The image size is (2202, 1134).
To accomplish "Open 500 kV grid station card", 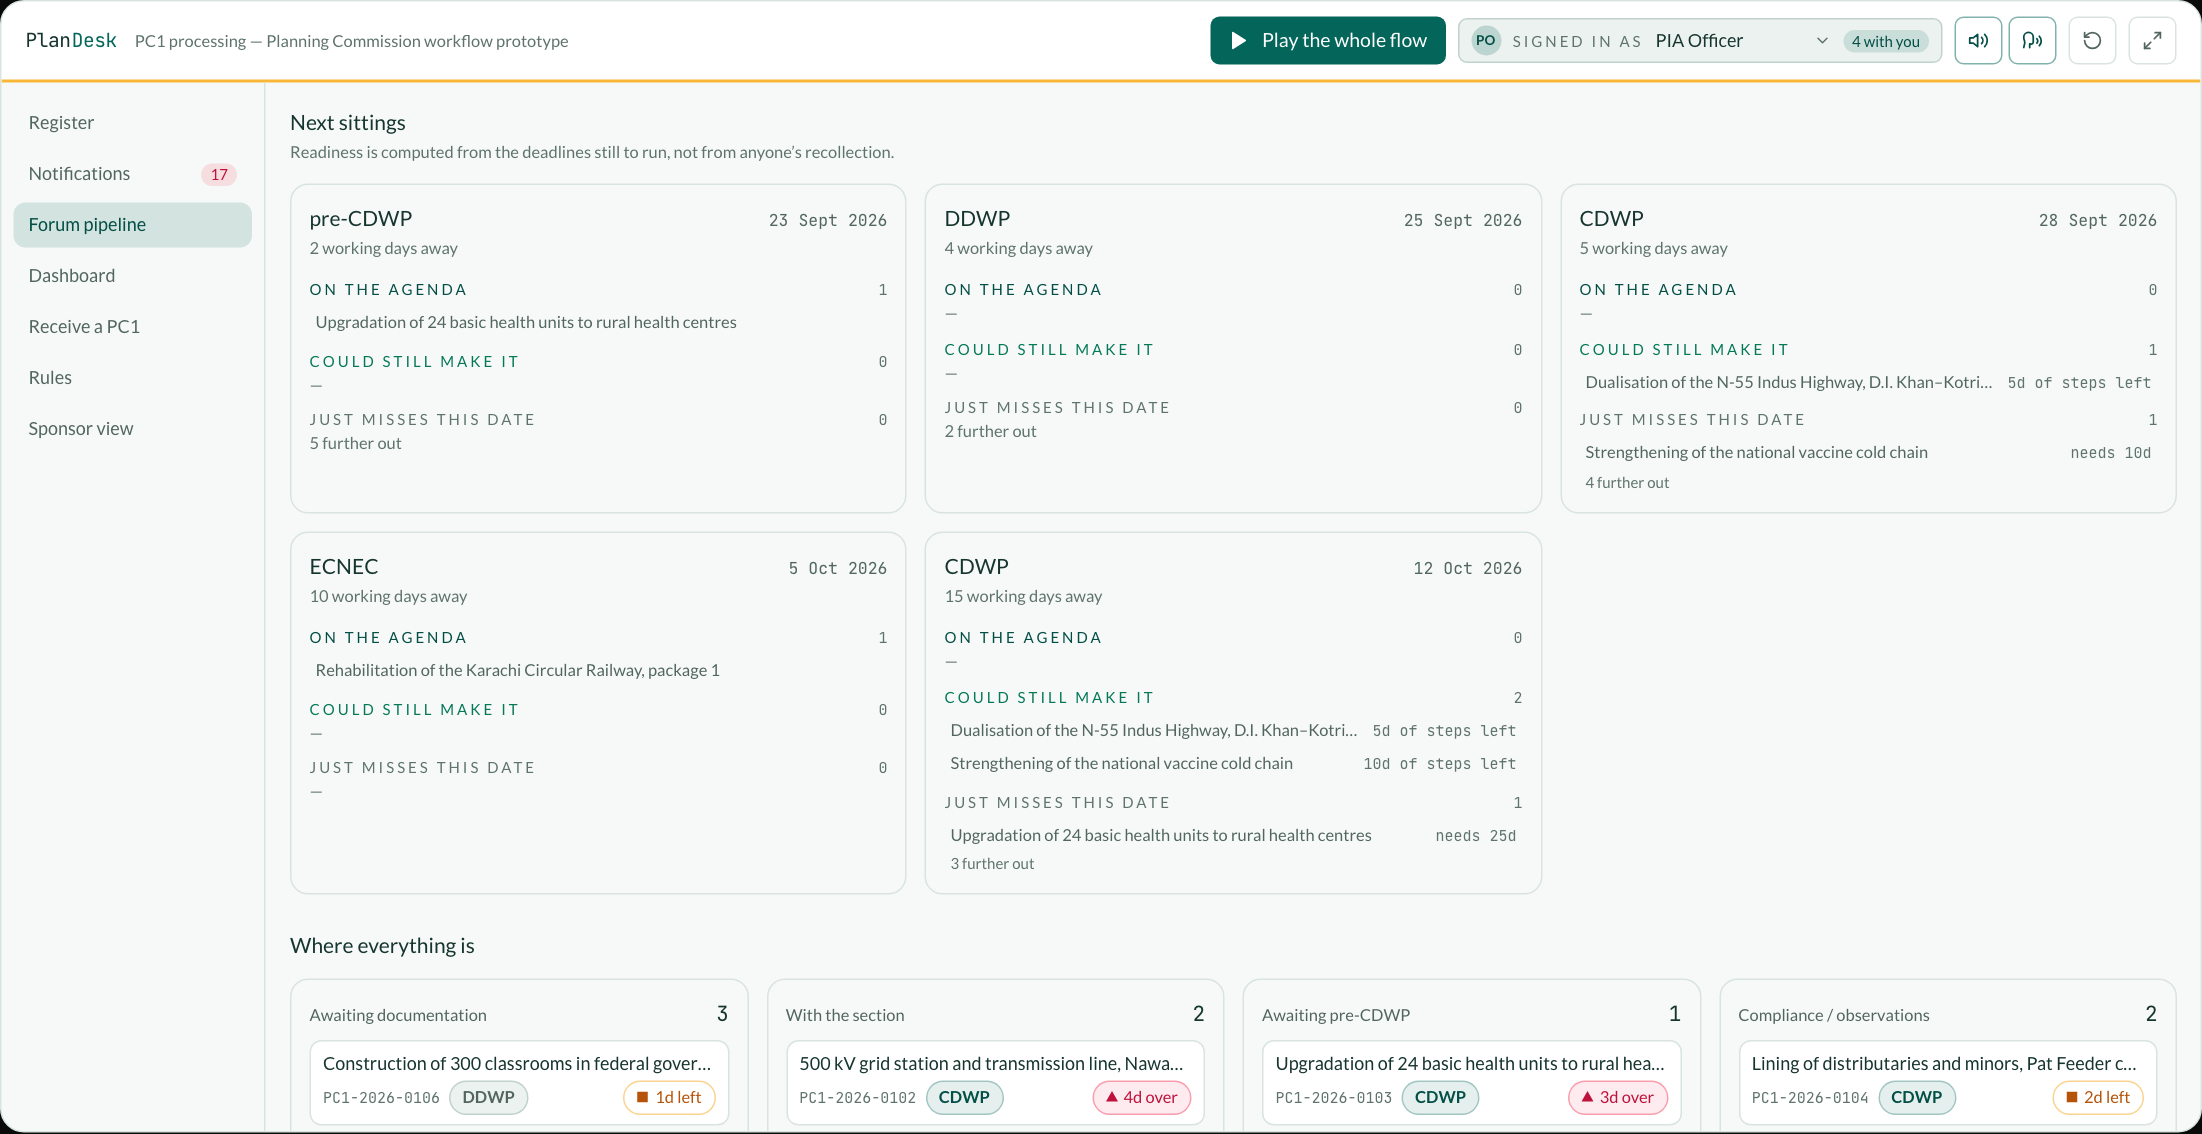I will pos(995,1083).
